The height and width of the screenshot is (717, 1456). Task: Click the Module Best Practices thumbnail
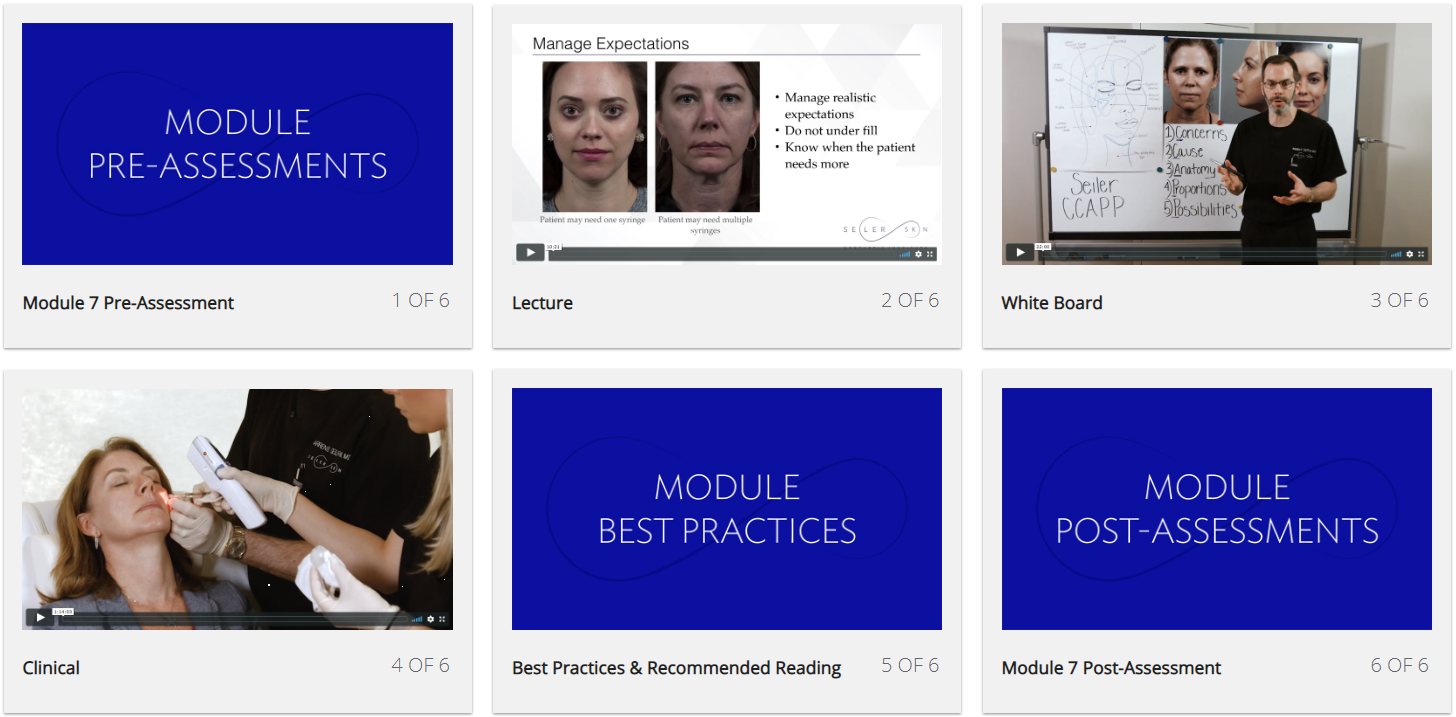727,509
